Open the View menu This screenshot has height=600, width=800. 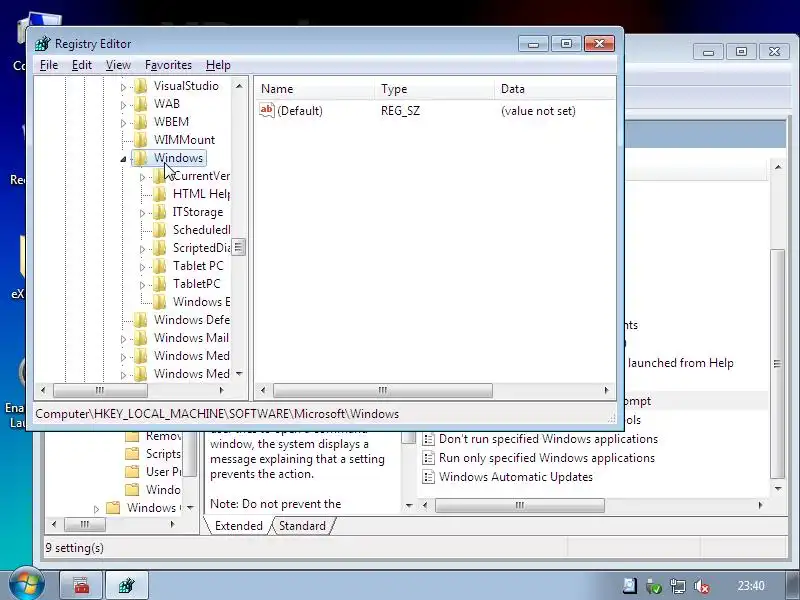click(118, 65)
